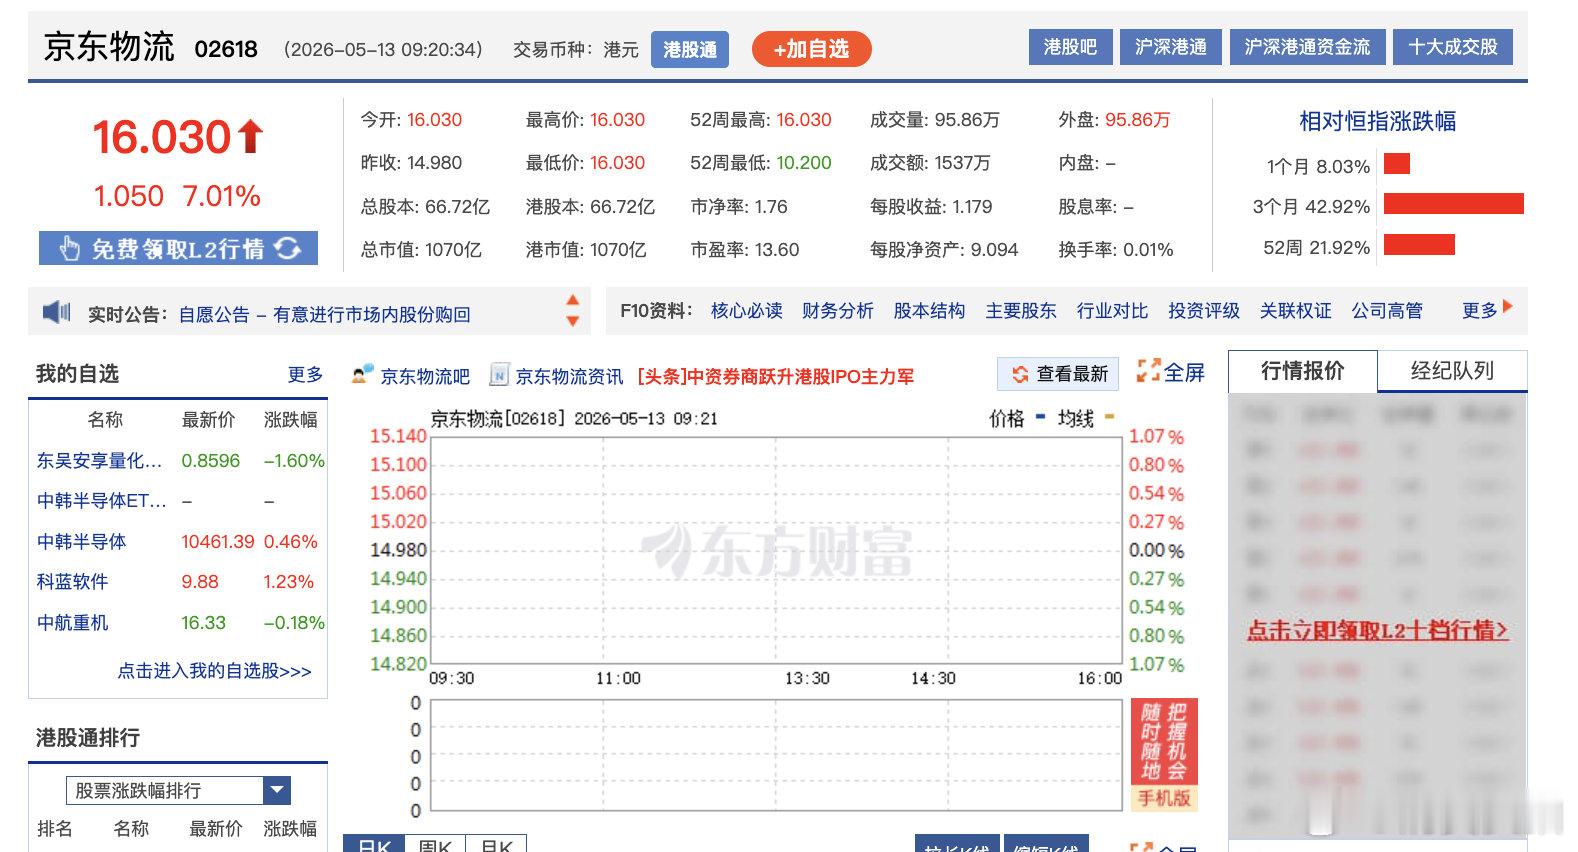This screenshot has height=852, width=1578.
Task: Click the orange 均线 legend marker
Action: pyautogui.click(x=1109, y=416)
